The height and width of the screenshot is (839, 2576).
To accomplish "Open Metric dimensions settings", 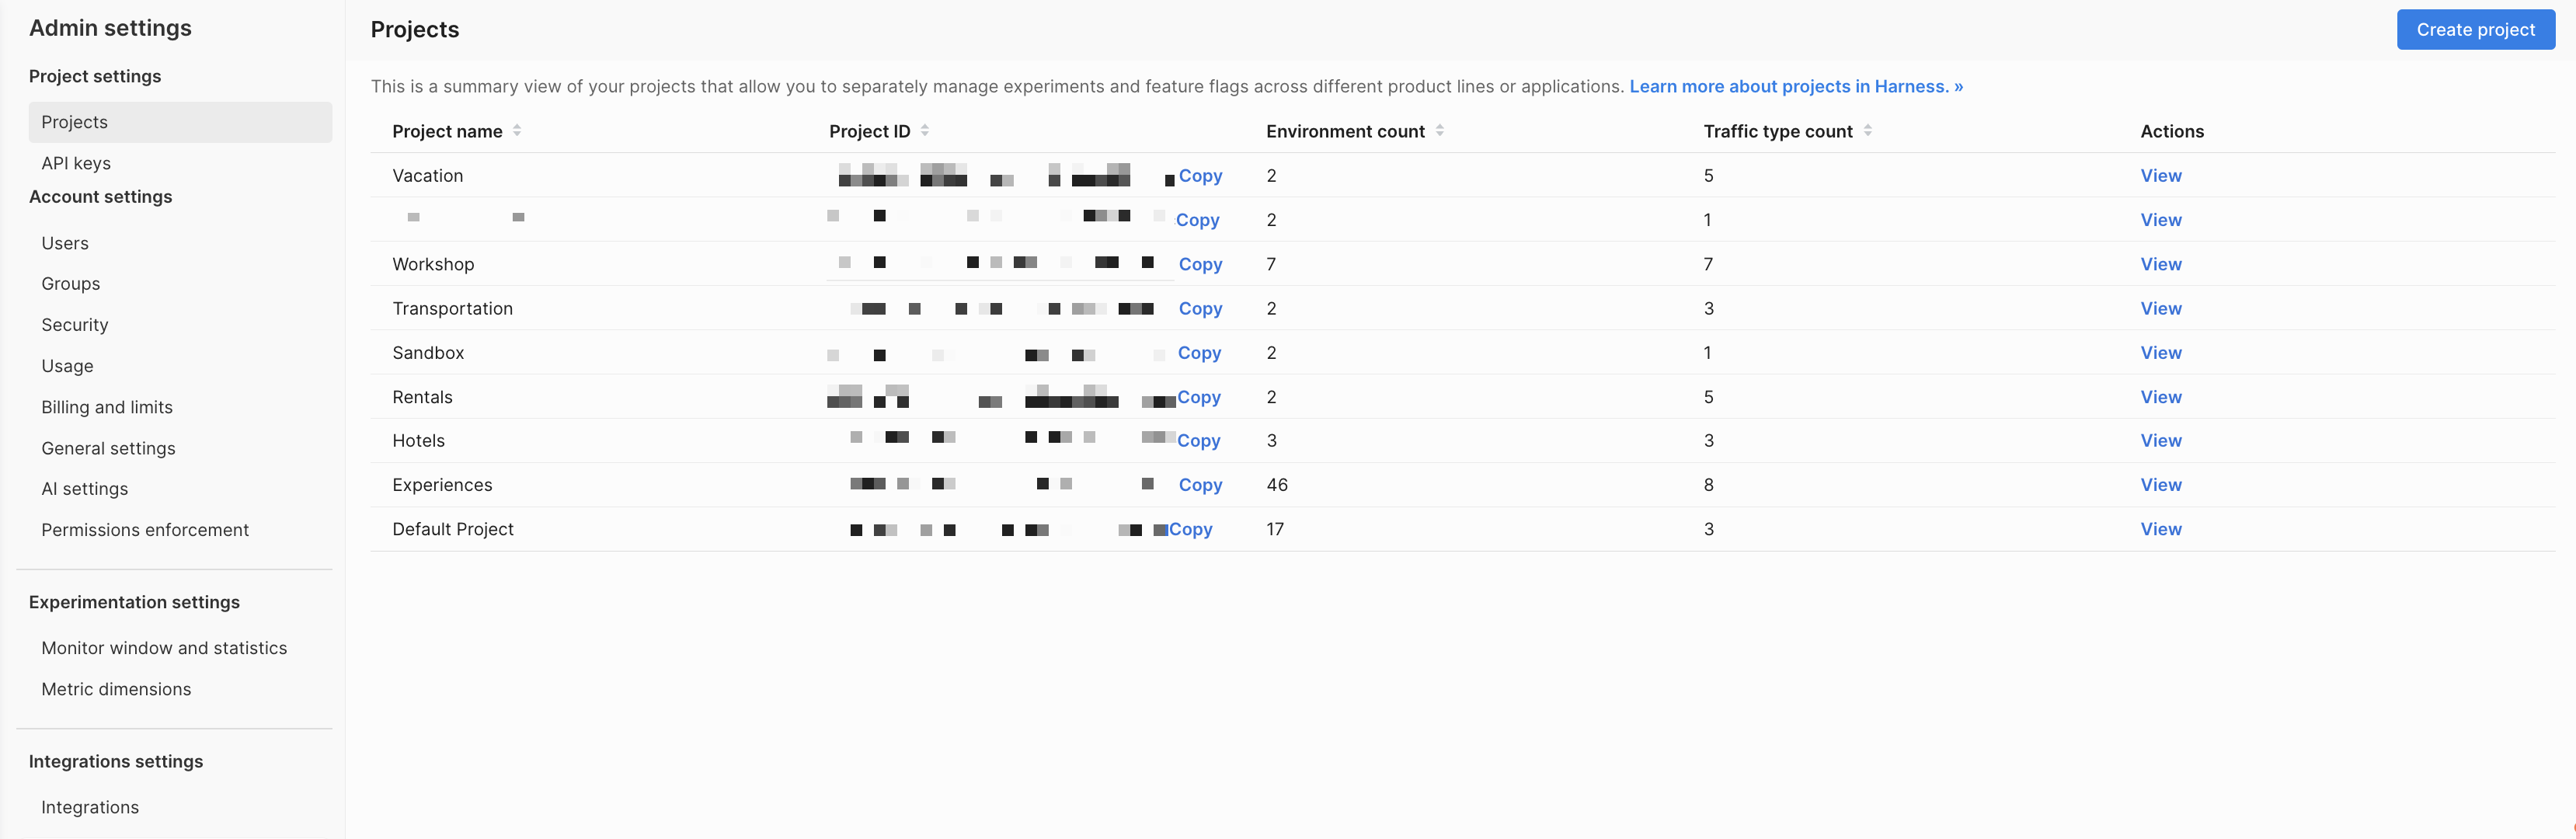I will [116, 689].
